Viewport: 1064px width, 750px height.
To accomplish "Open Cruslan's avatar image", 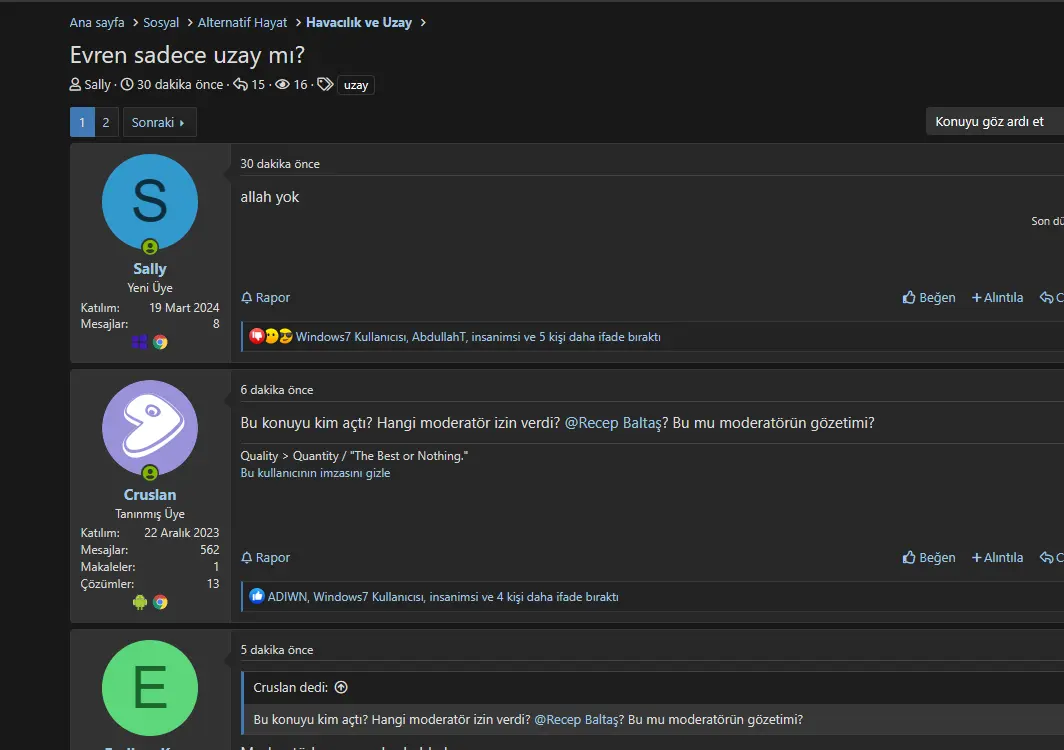I will [x=150, y=428].
